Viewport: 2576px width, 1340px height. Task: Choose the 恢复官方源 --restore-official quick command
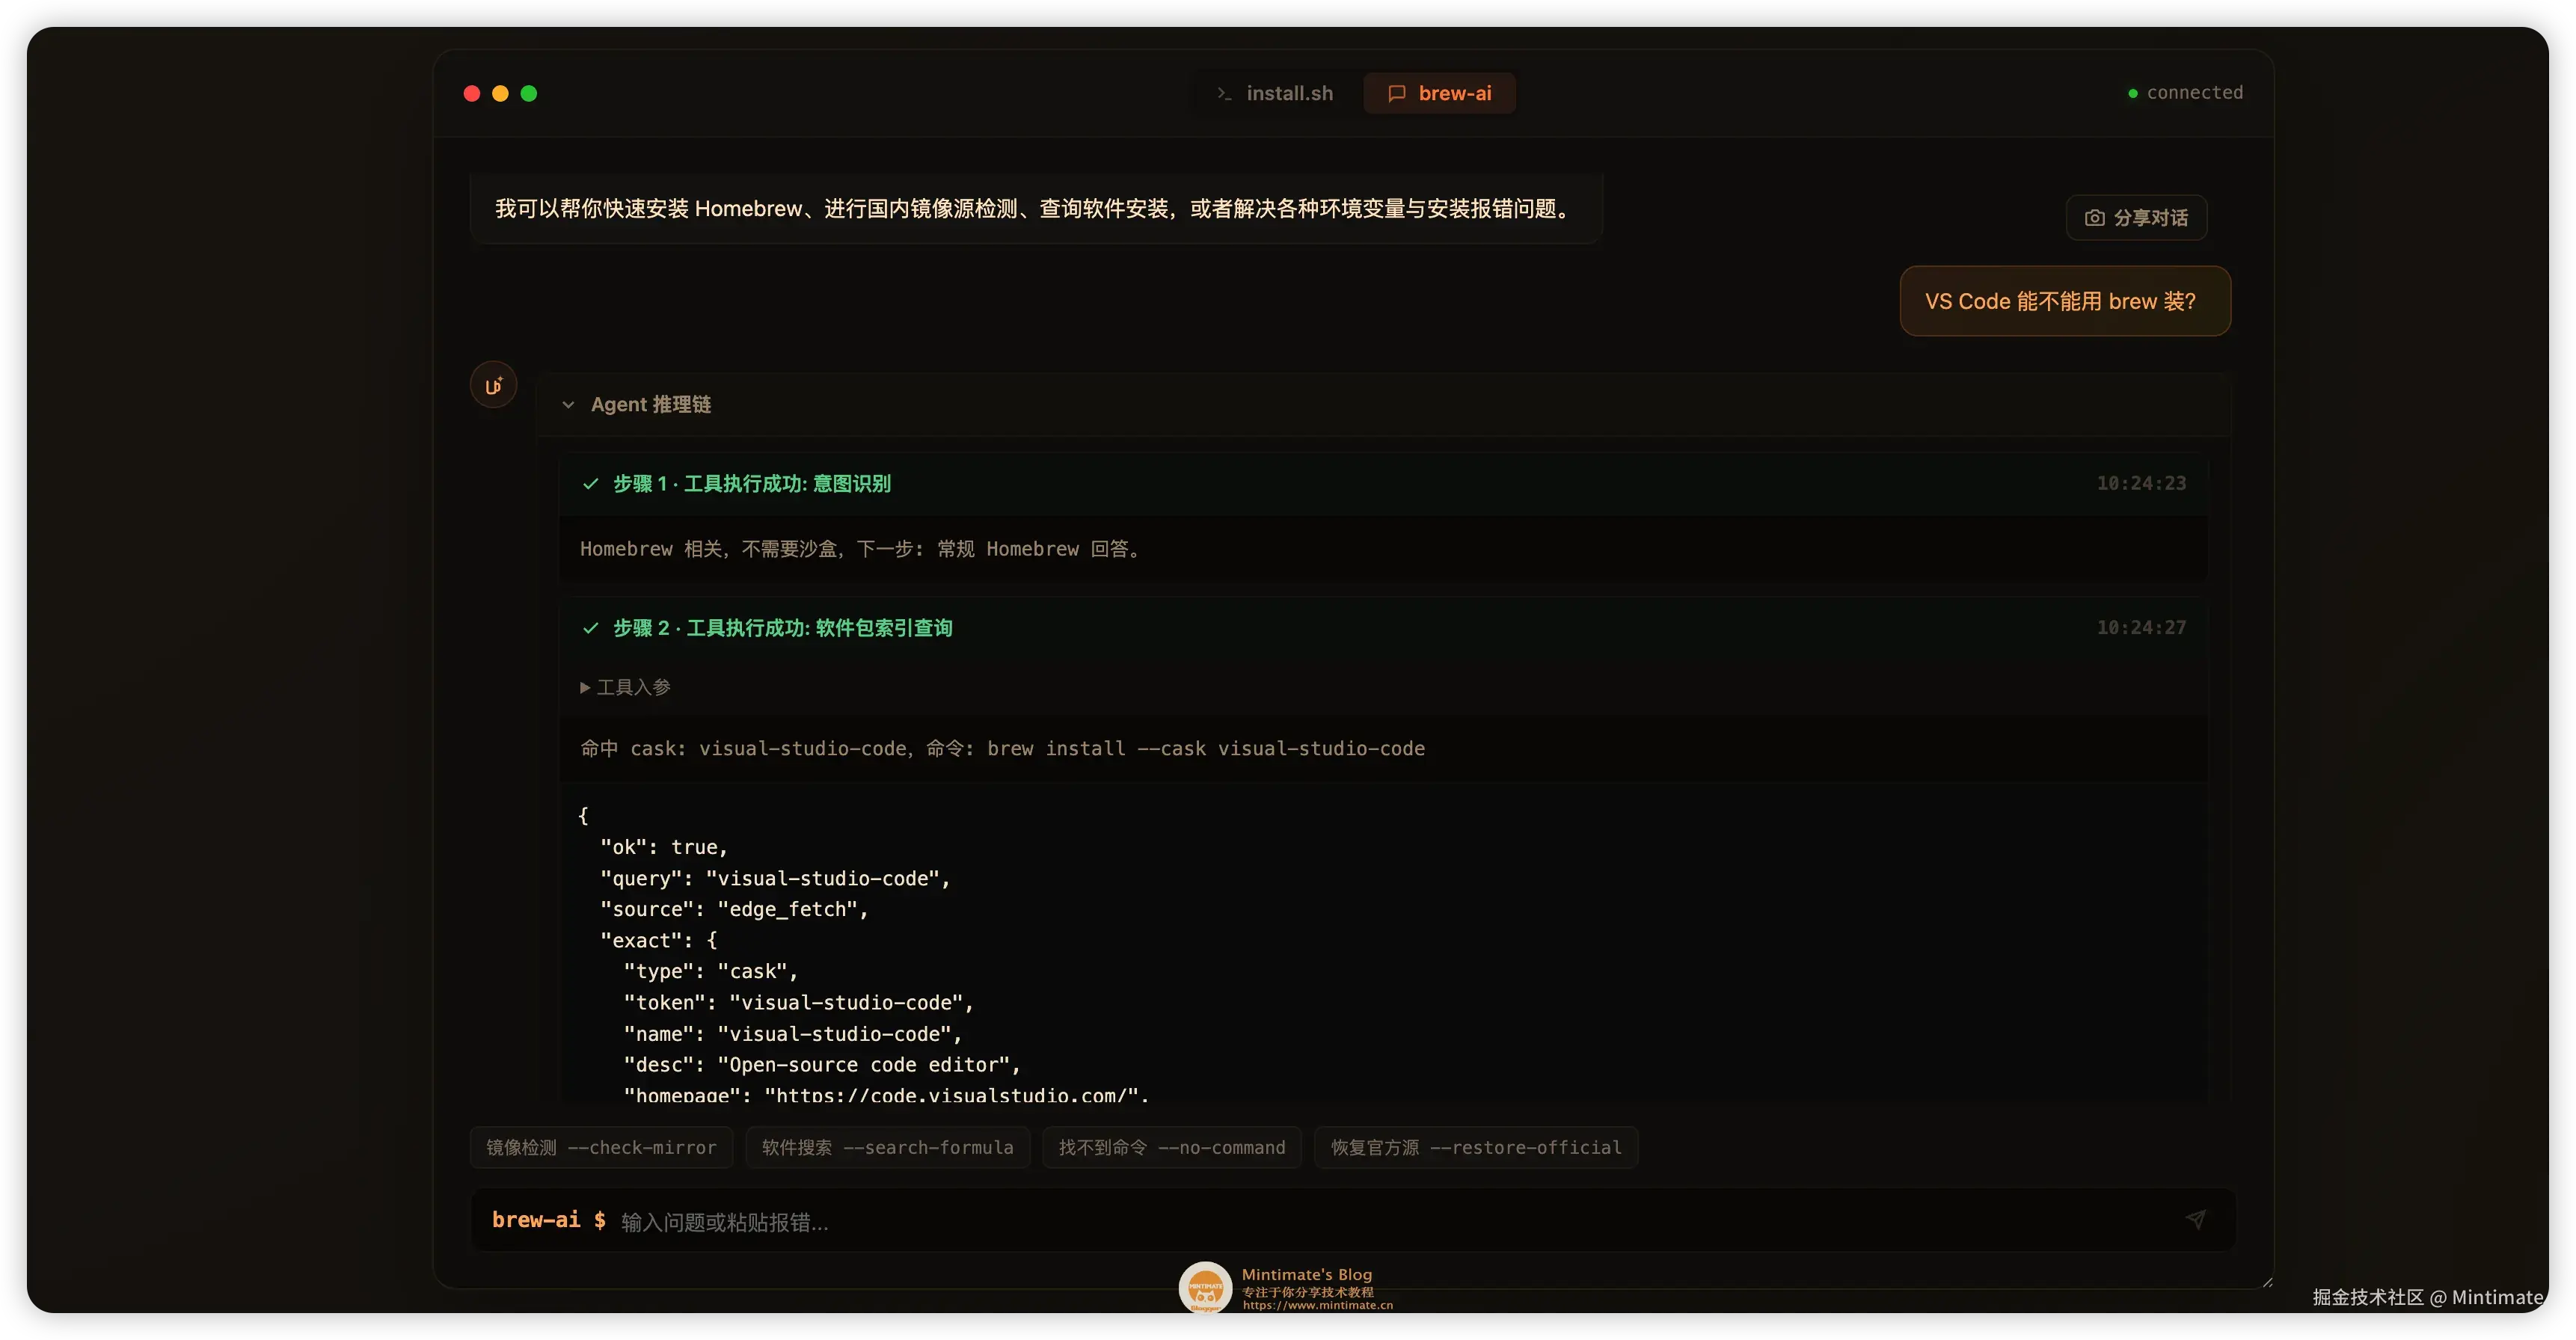(x=1476, y=1147)
